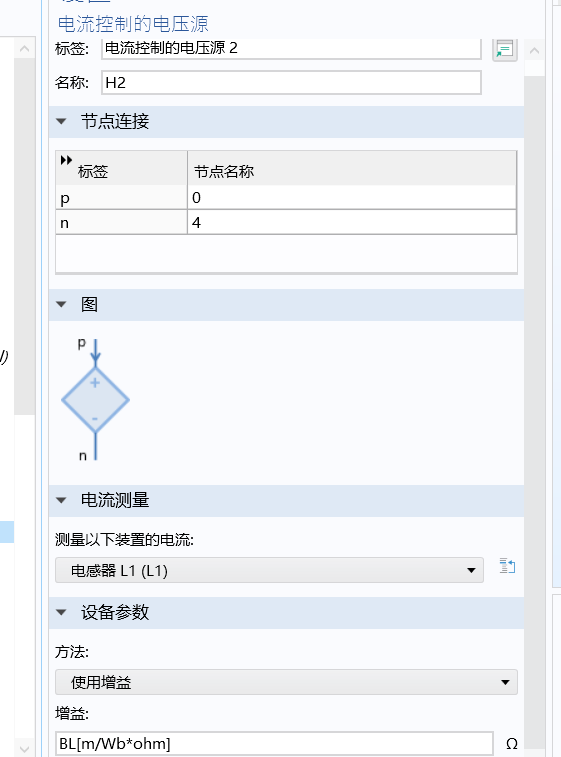561x757 pixels.
Task: Select node name cell for p row
Action: (x=351, y=197)
